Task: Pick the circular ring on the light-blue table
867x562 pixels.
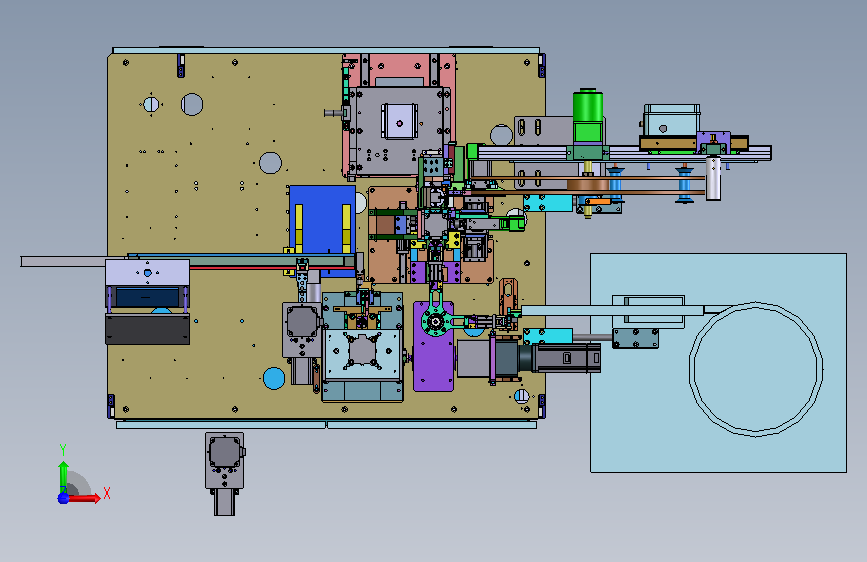Action: click(756, 370)
